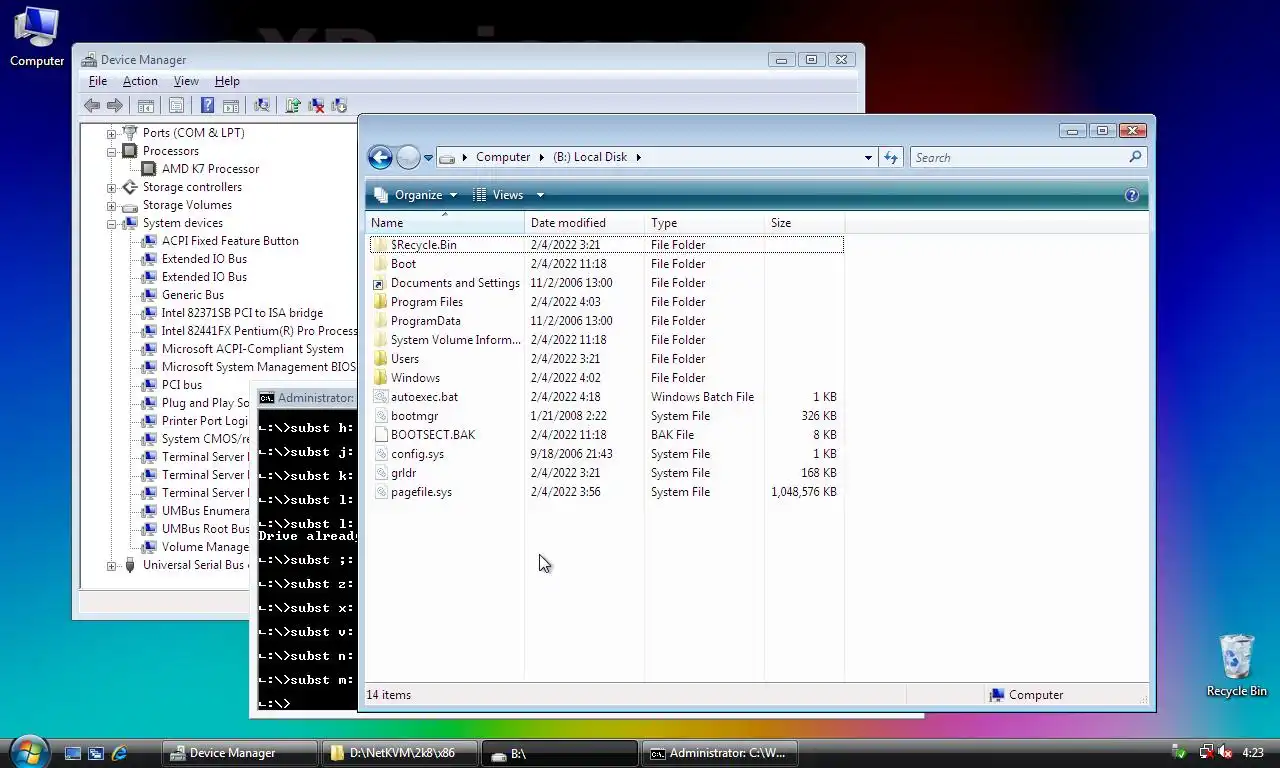The height and width of the screenshot is (768, 1280).
Task: Sort by Size column header
Action: point(805,223)
